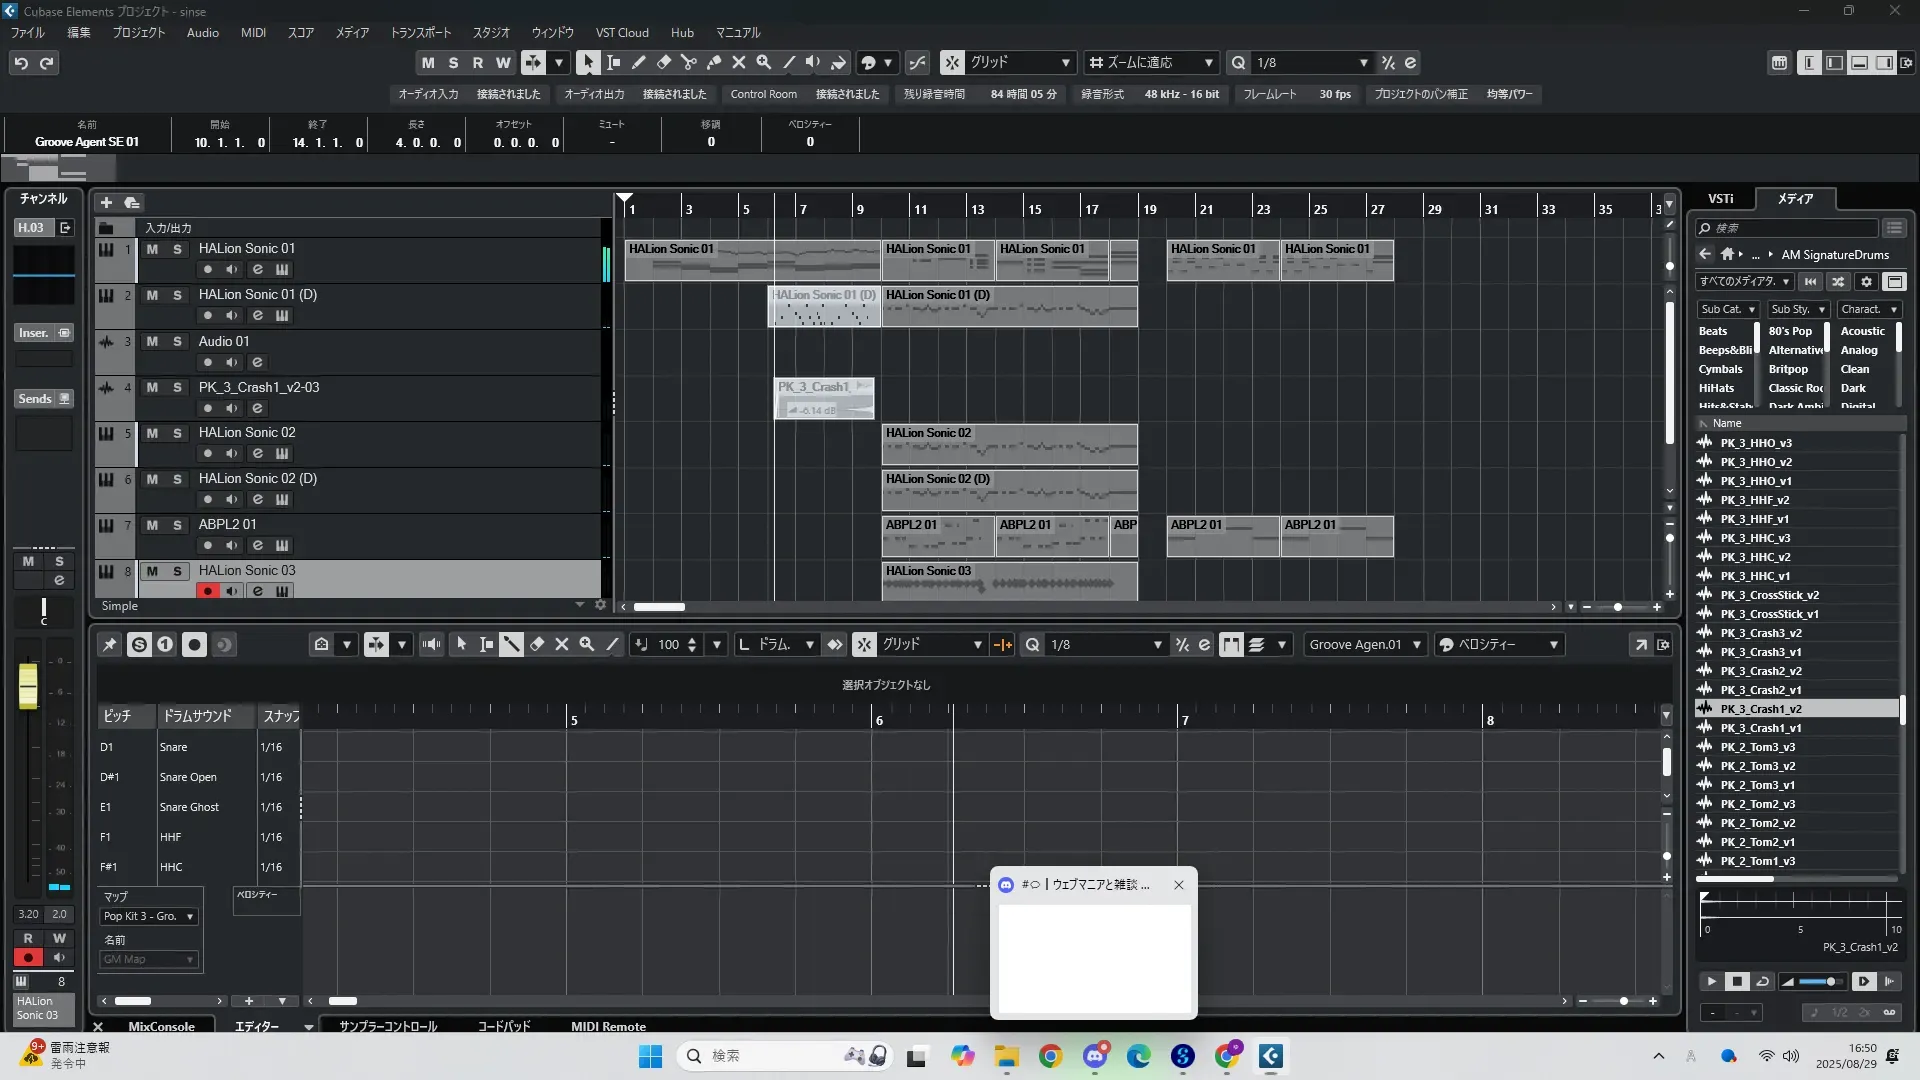Click the Sends section button
This screenshot has width=1920, height=1080.
36,399
